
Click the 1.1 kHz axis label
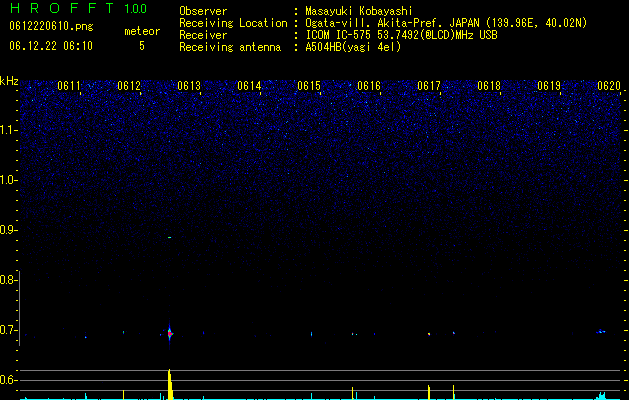(8, 130)
